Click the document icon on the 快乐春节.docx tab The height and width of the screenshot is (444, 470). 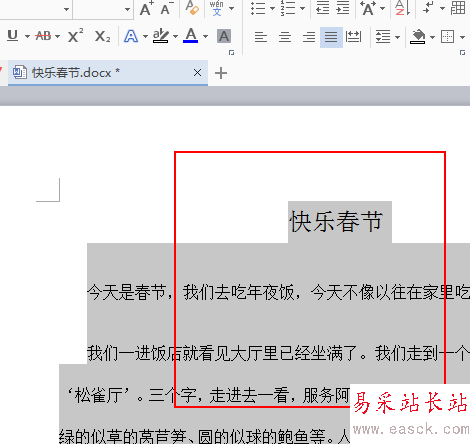(x=20, y=72)
